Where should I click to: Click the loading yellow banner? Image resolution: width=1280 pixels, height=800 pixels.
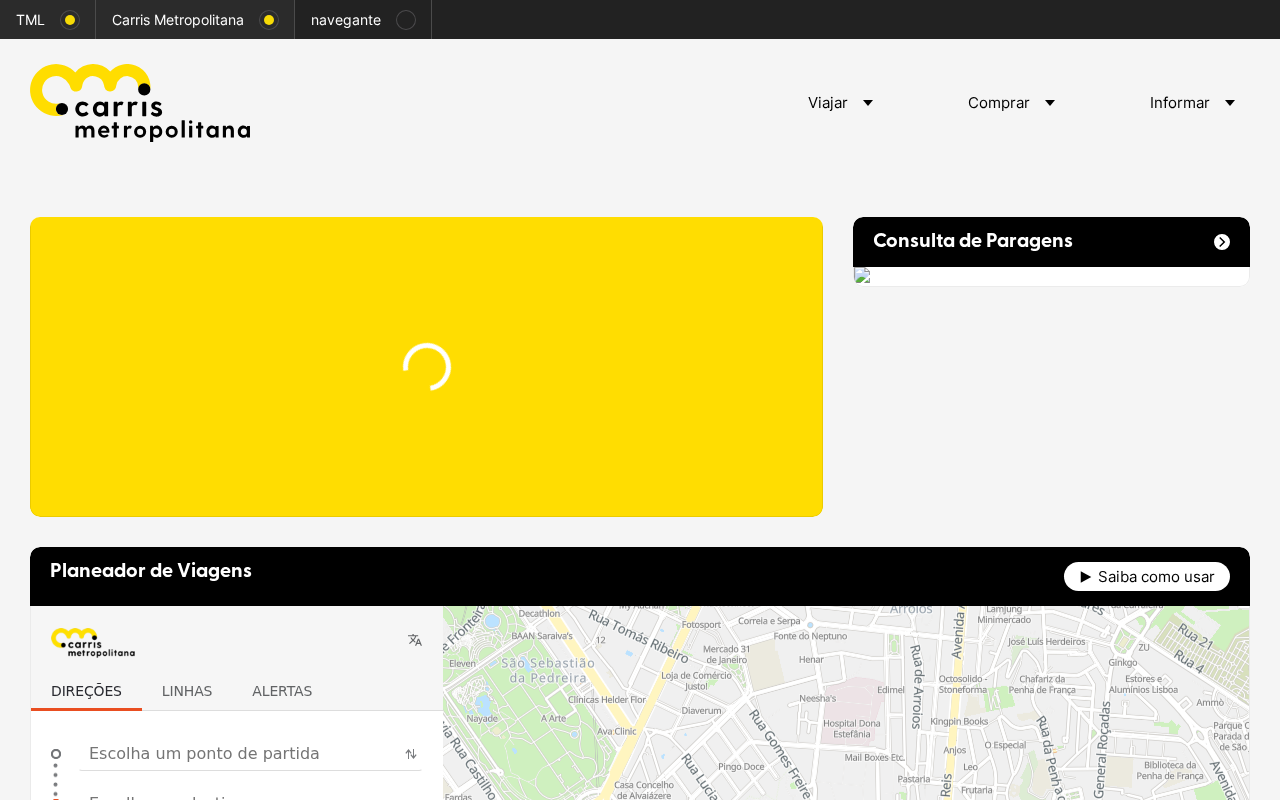(426, 367)
